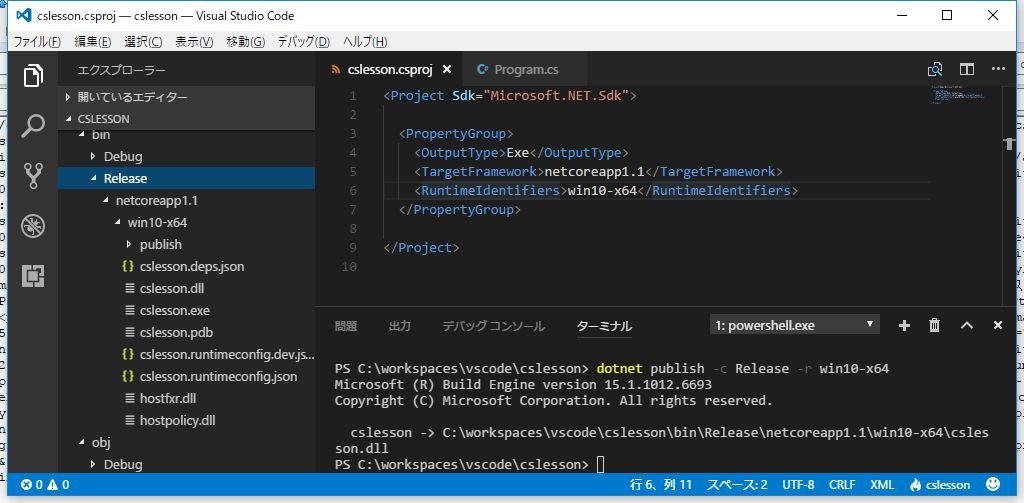Open cslesson.exe in the file tree

click(x=175, y=310)
